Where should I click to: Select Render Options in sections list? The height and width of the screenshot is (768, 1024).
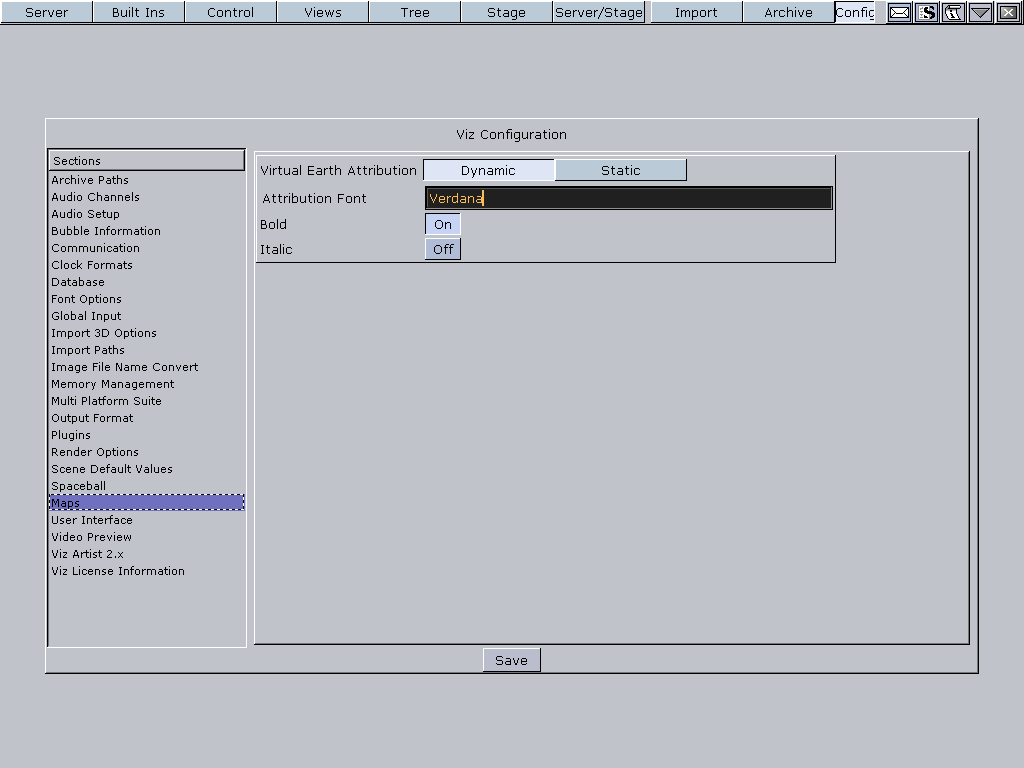[x=95, y=453]
